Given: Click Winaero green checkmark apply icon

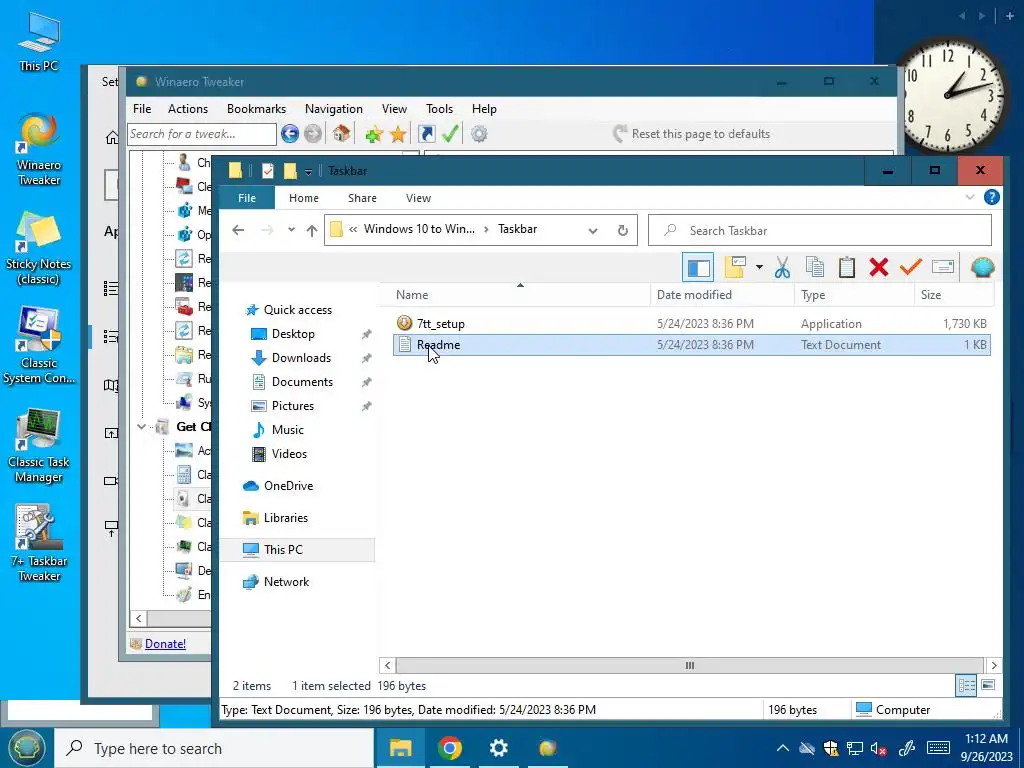Looking at the screenshot, I should pos(450,134).
